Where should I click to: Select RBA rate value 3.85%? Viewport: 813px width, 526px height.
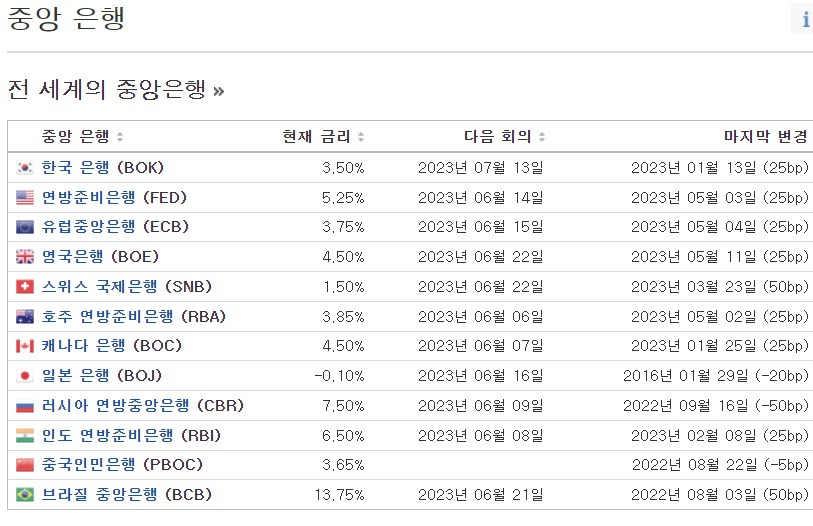coord(343,317)
